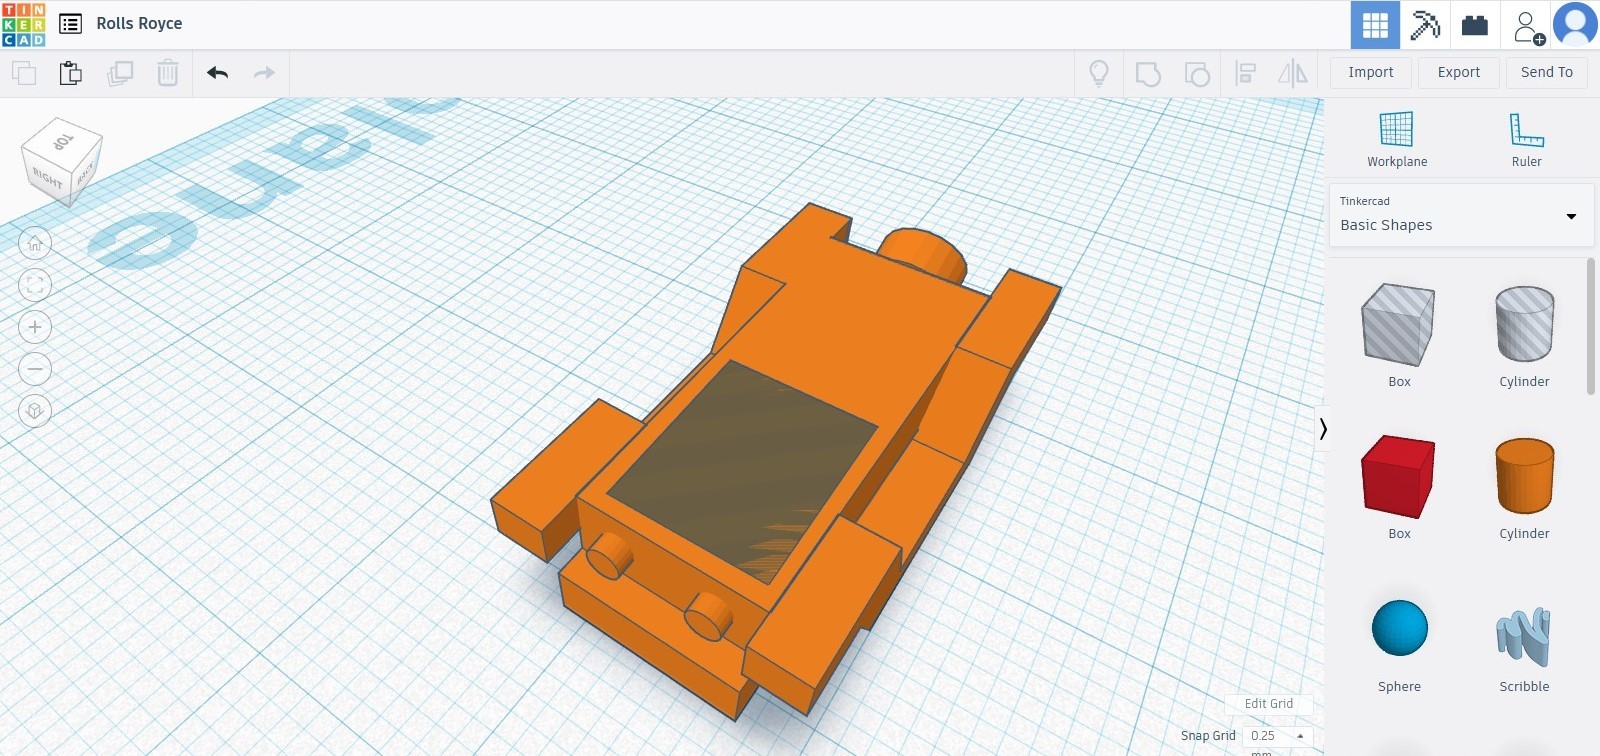Click the Ungroup shapes icon
The image size is (1600, 756).
1197,73
